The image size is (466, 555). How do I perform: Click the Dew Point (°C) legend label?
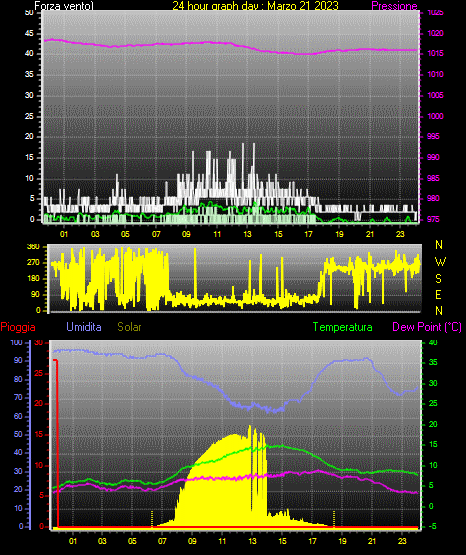click(427, 327)
